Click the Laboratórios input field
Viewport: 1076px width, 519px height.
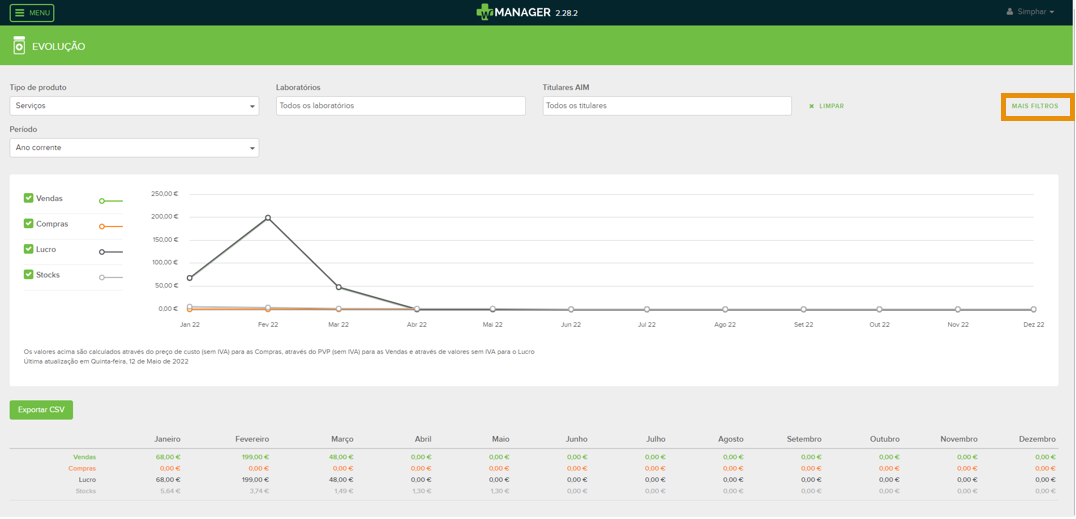pyautogui.click(x=400, y=106)
